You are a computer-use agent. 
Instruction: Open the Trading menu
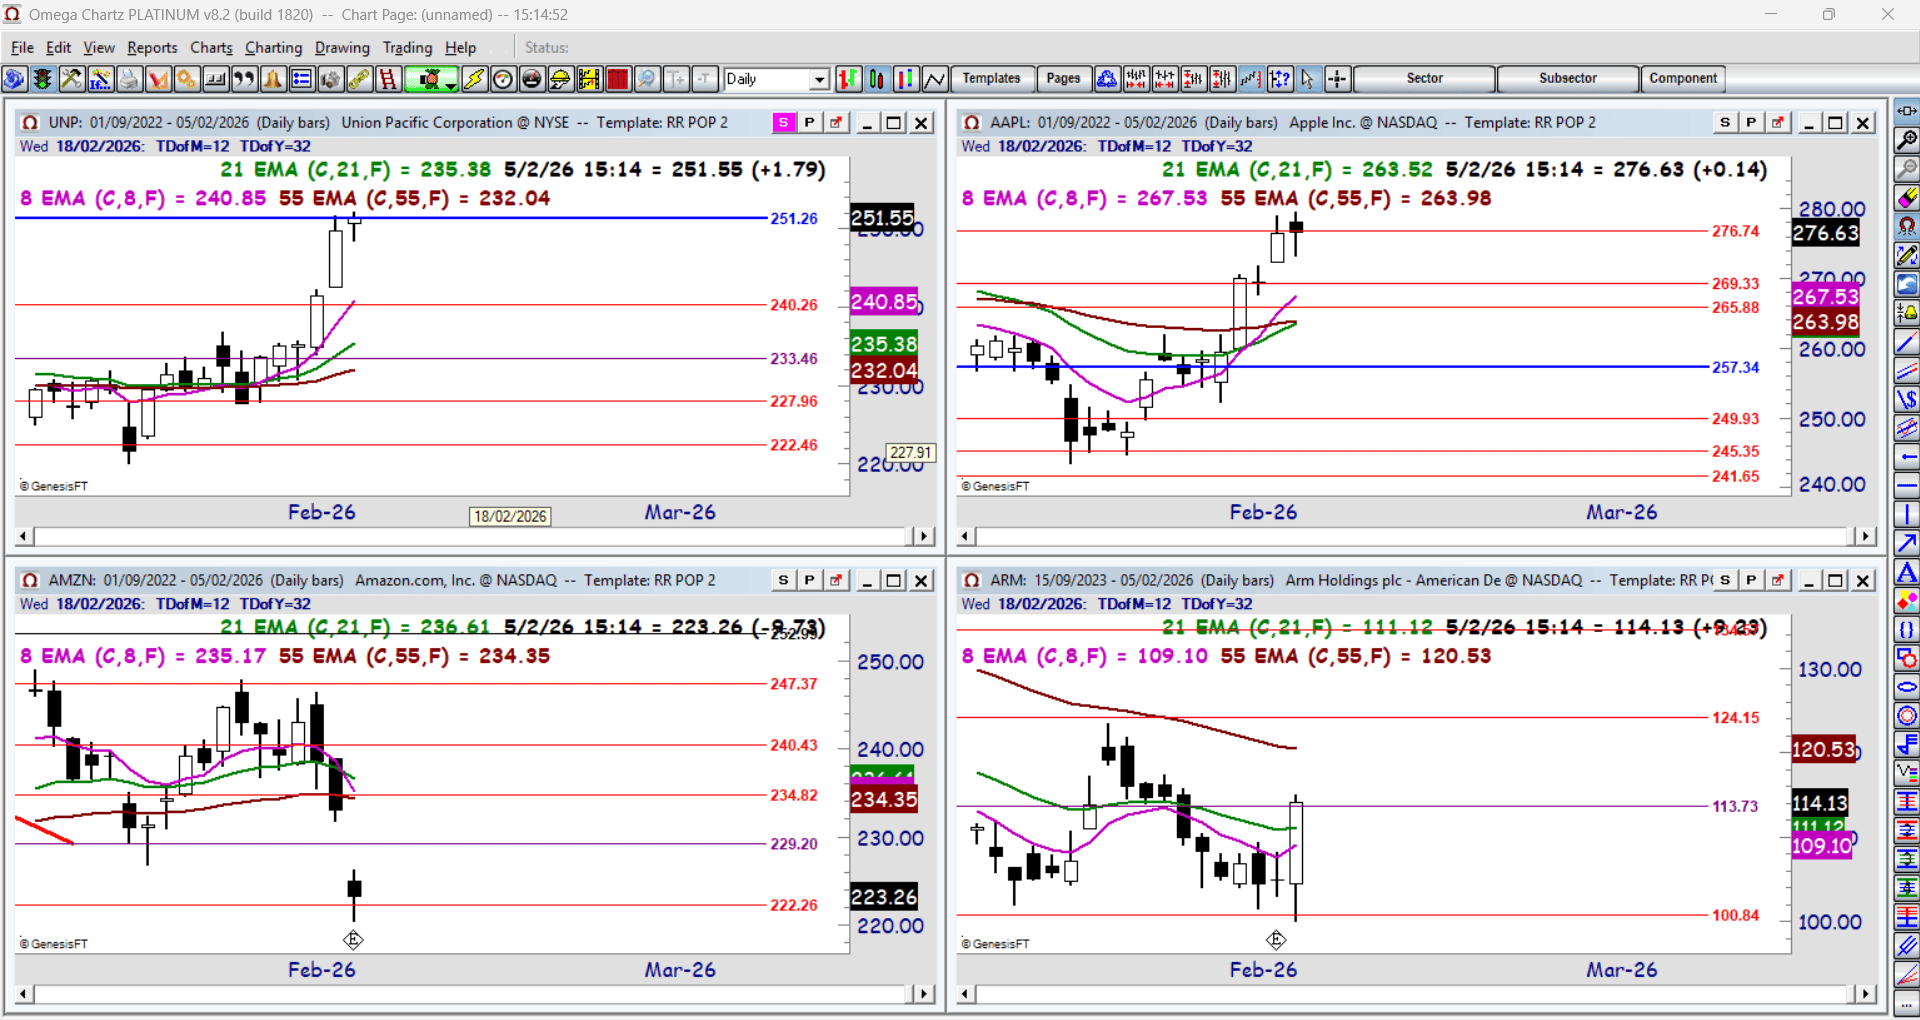(407, 48)
